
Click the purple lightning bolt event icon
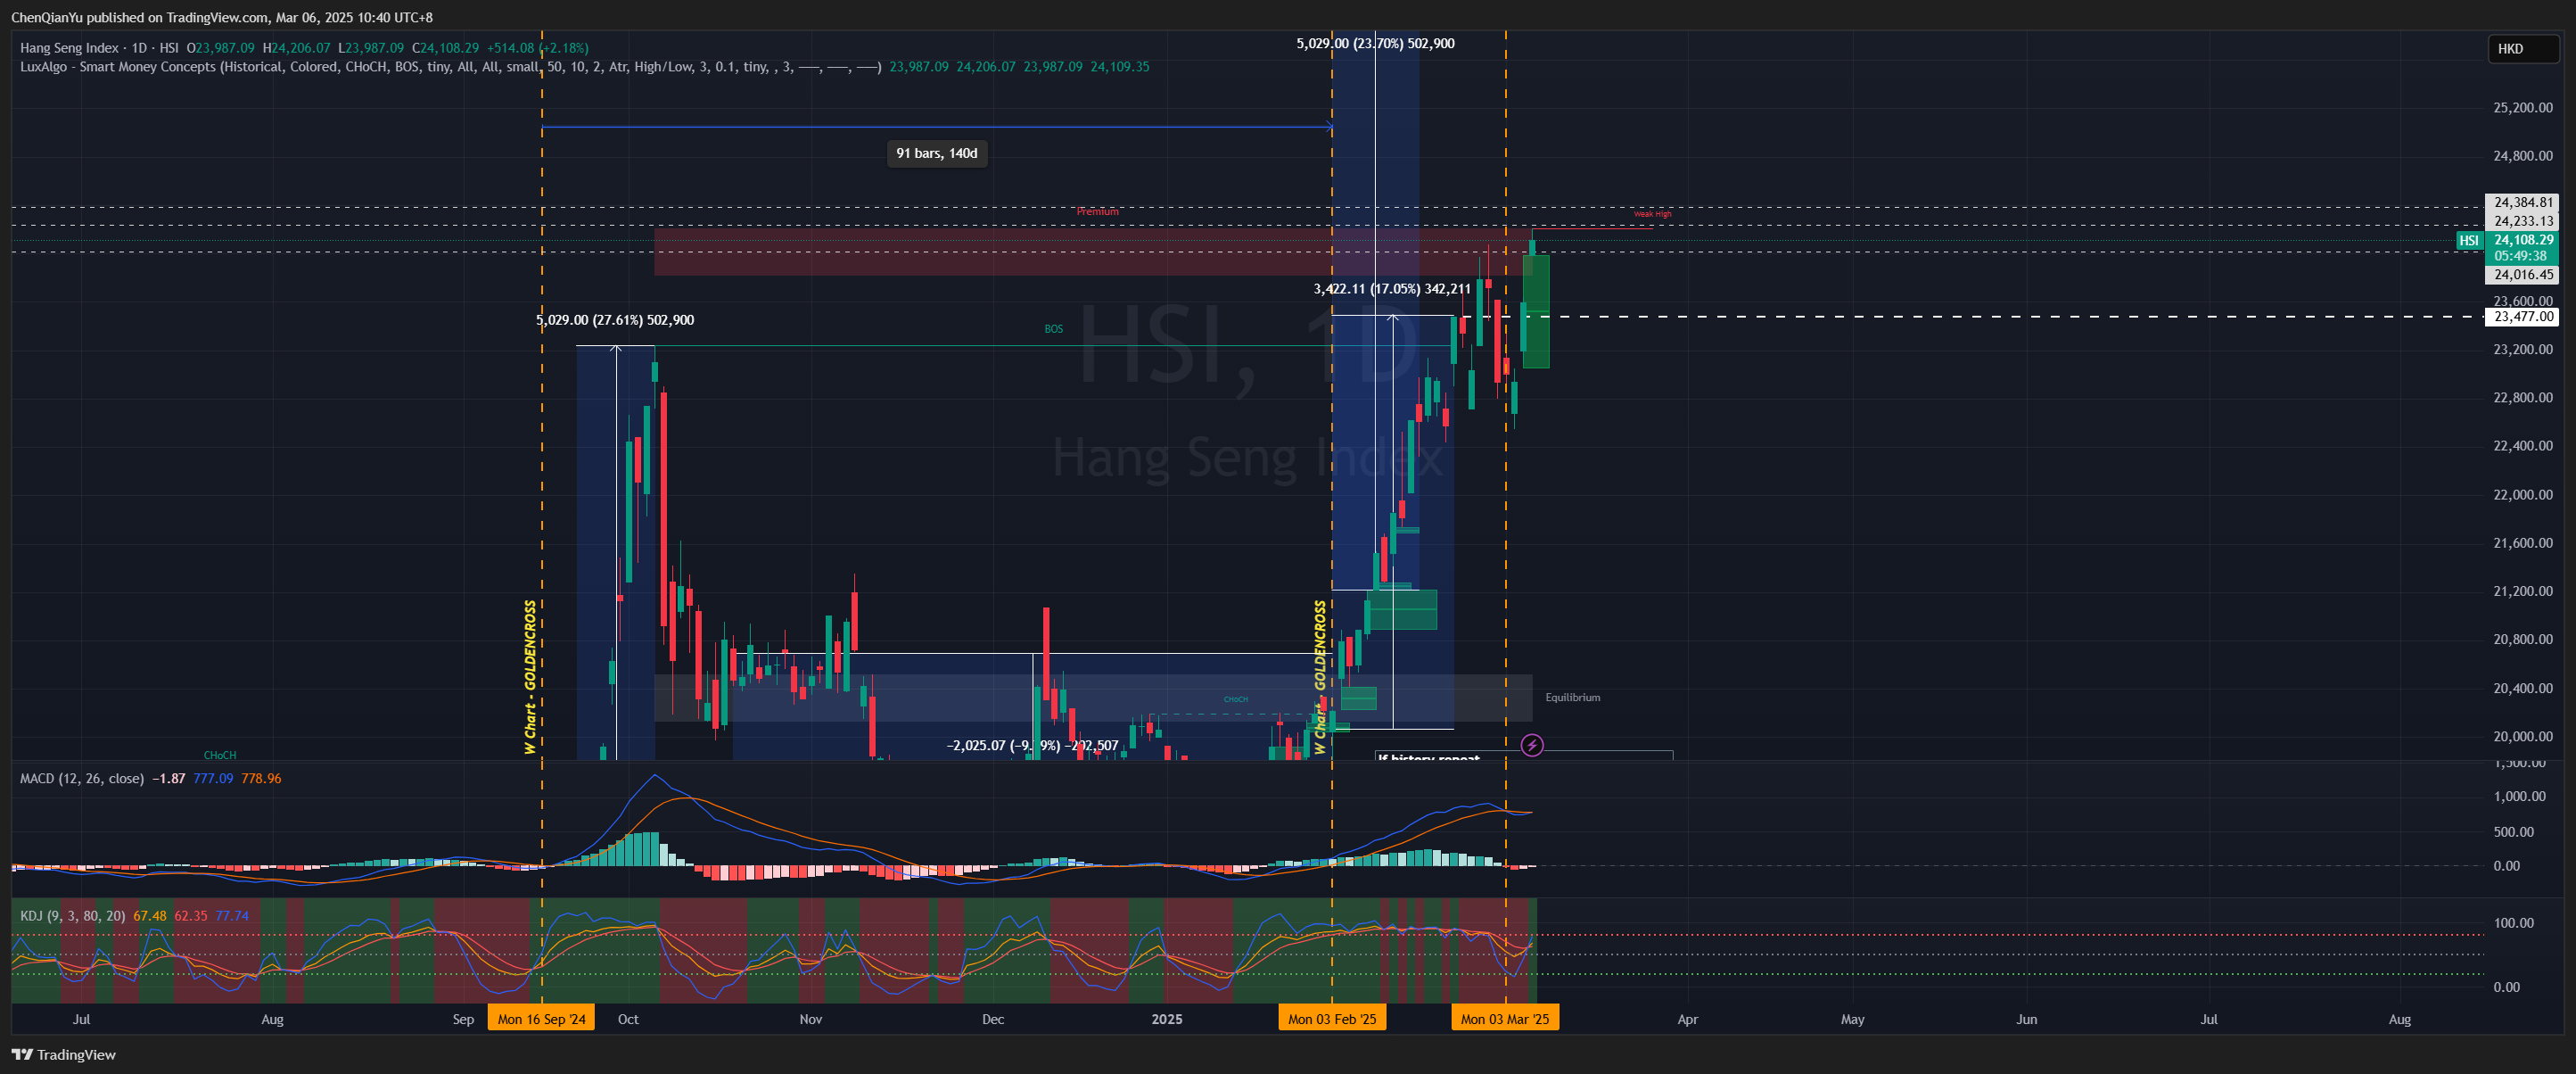pyautogui.click(x=1531, y=745)
